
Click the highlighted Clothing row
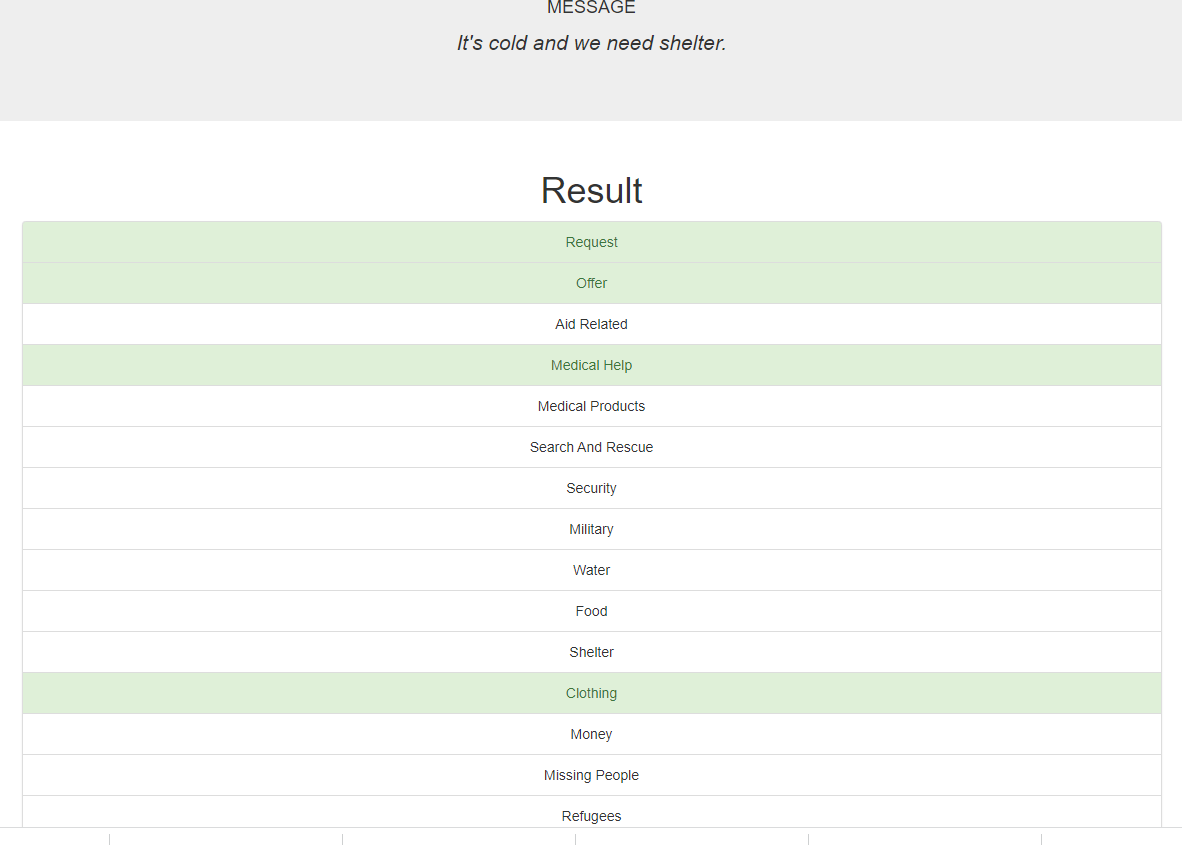(591, 693)
